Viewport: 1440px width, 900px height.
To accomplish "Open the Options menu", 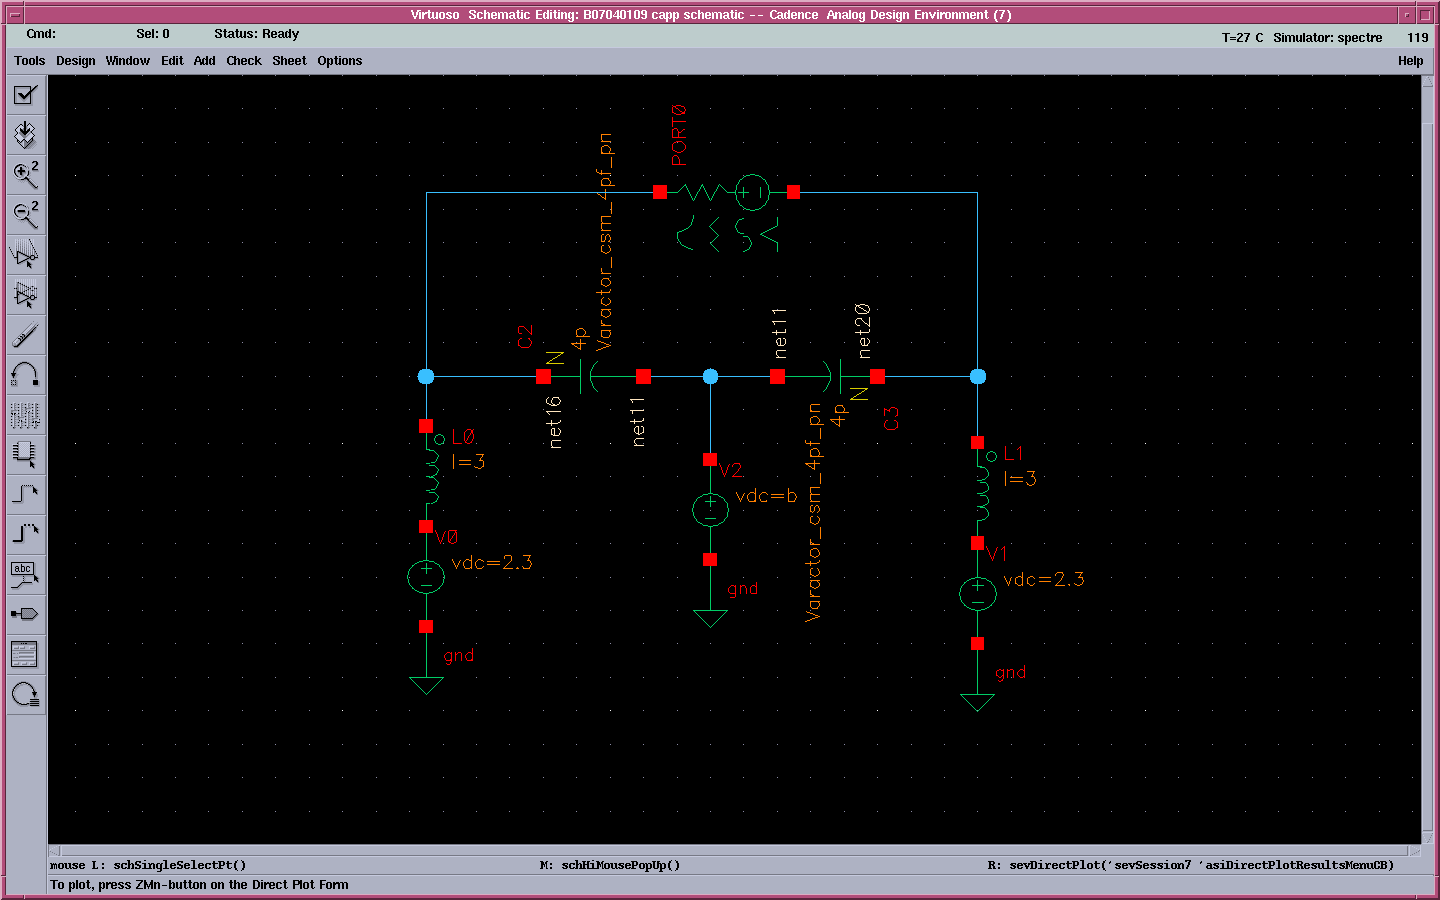I will (340, 61).
